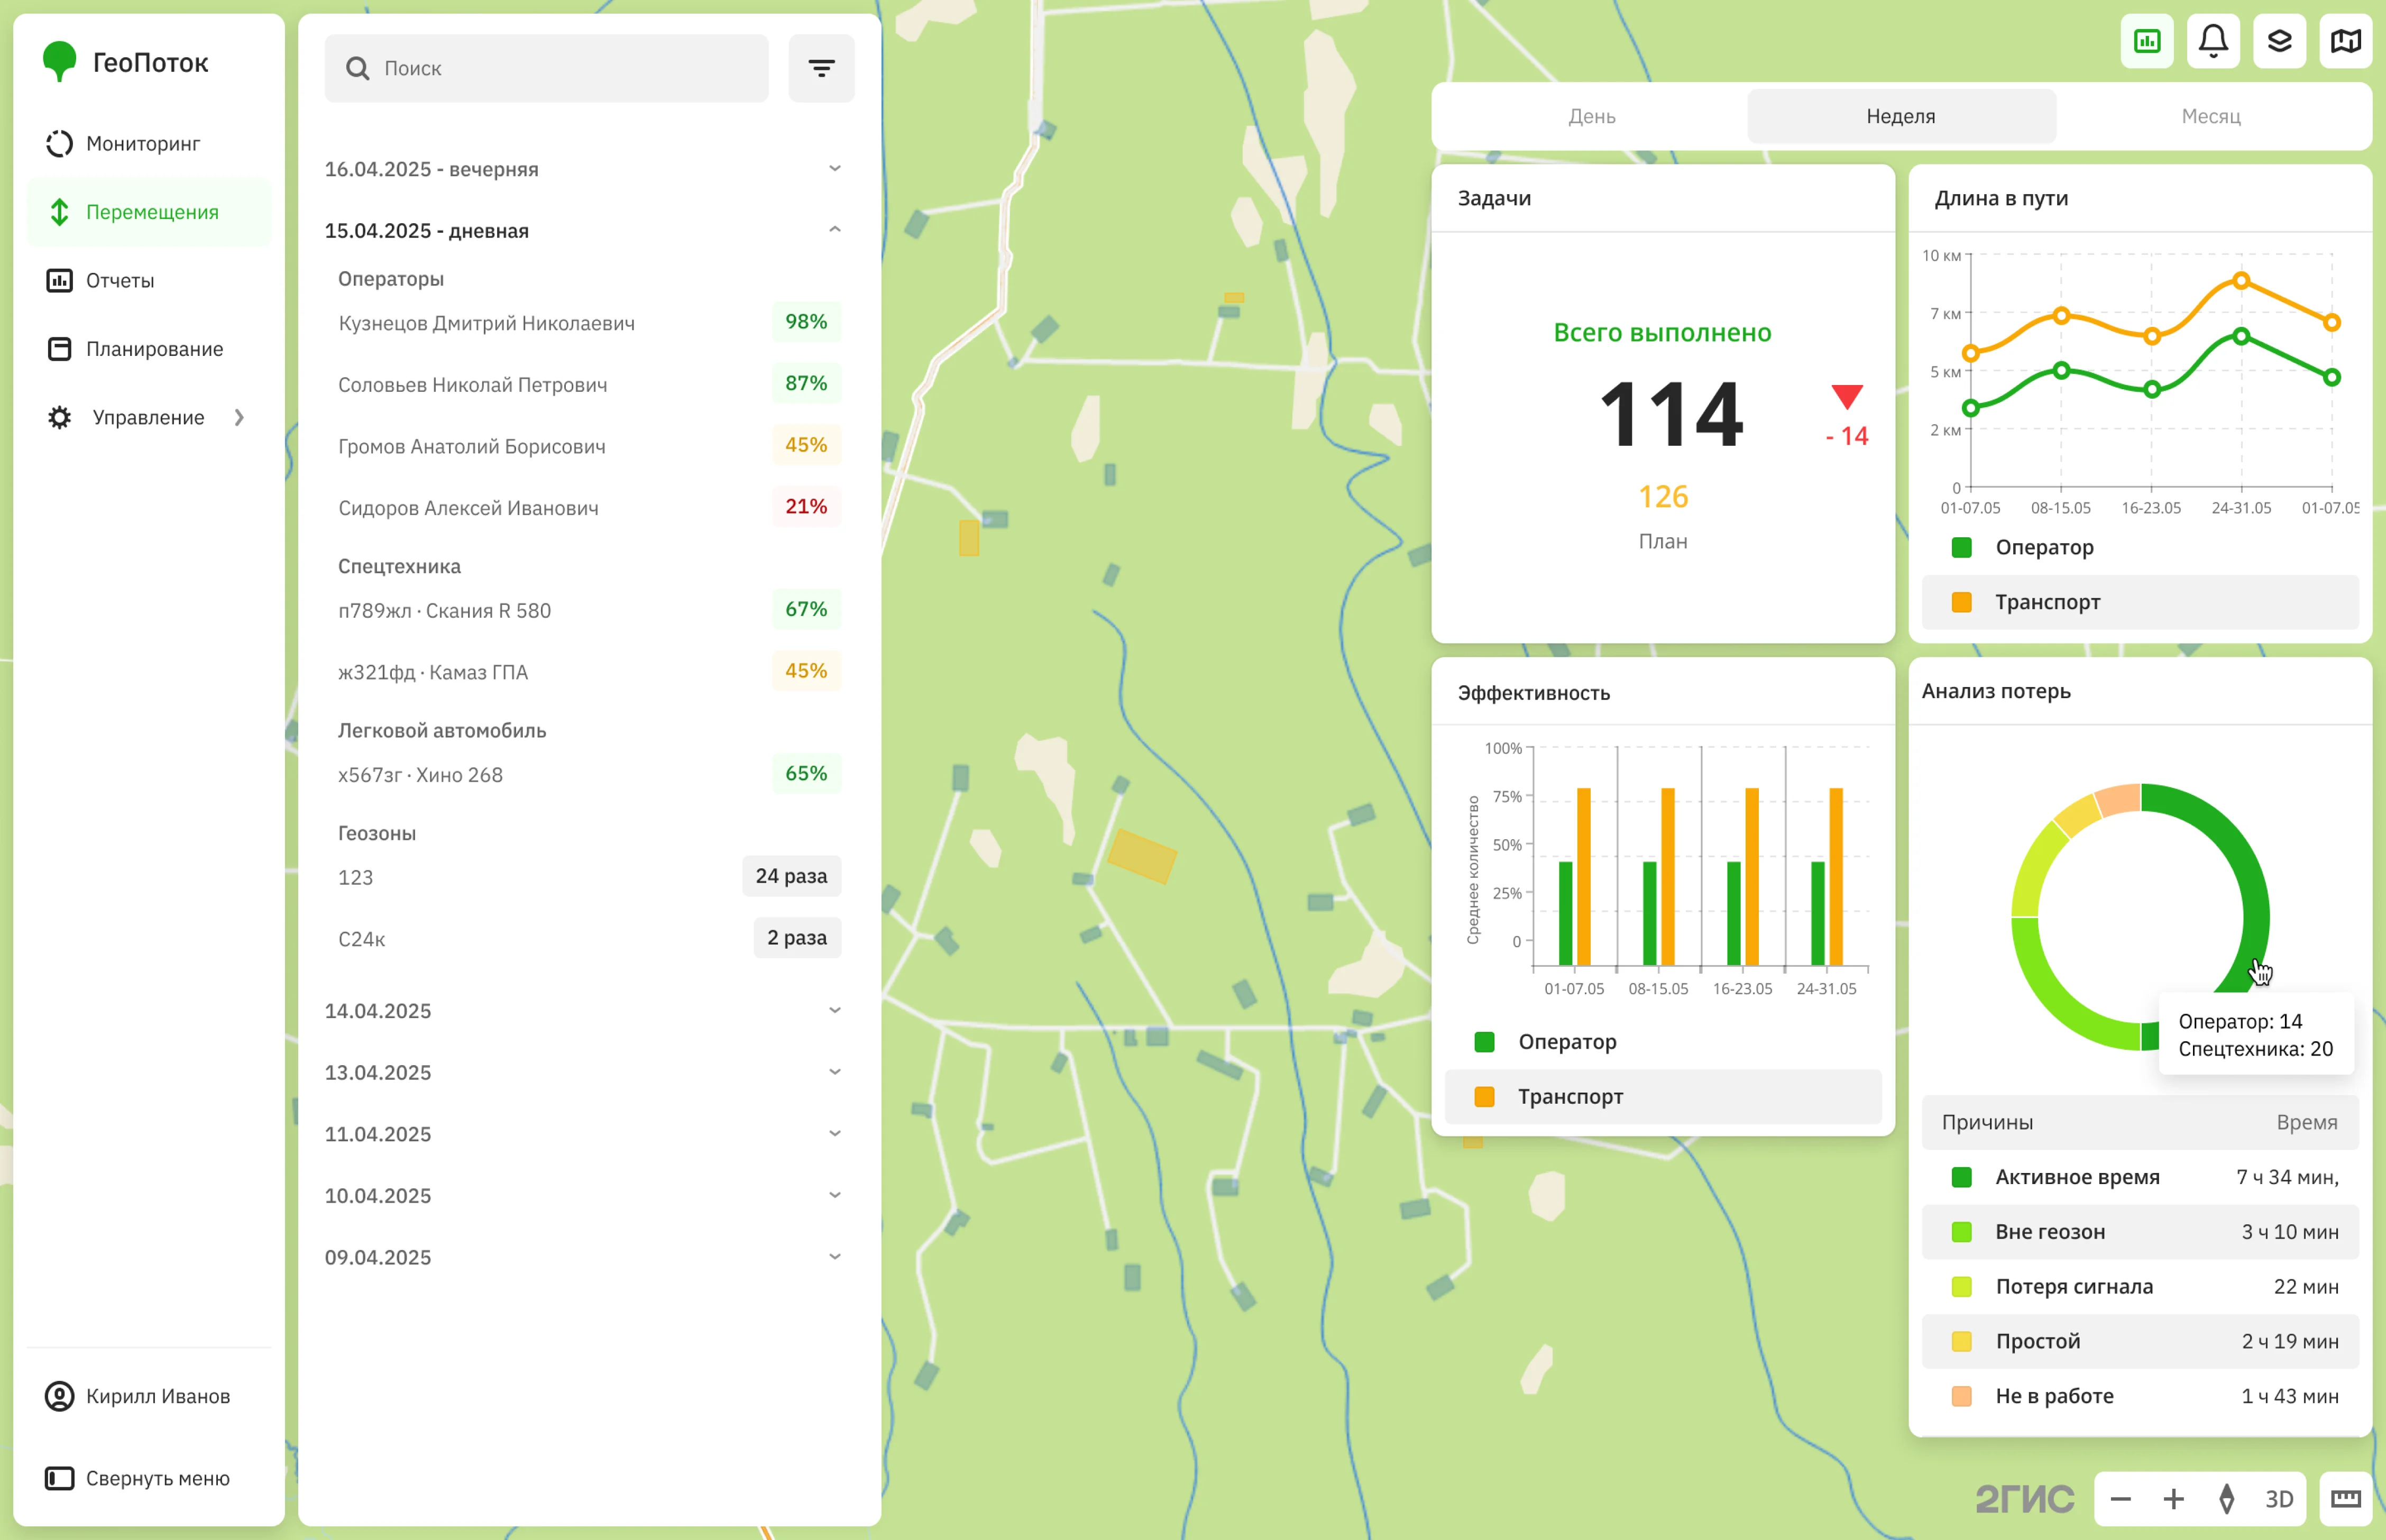
Task: Click the ruler measurement tool
Action: (x=2345, y=1498)
